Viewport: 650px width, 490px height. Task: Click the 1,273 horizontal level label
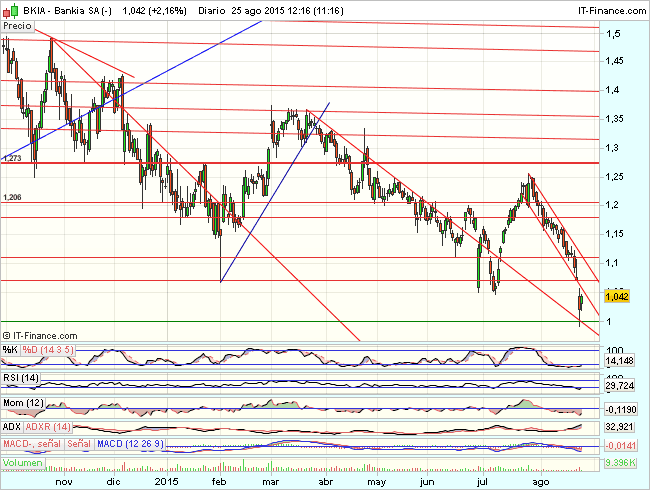click(12, 158)
